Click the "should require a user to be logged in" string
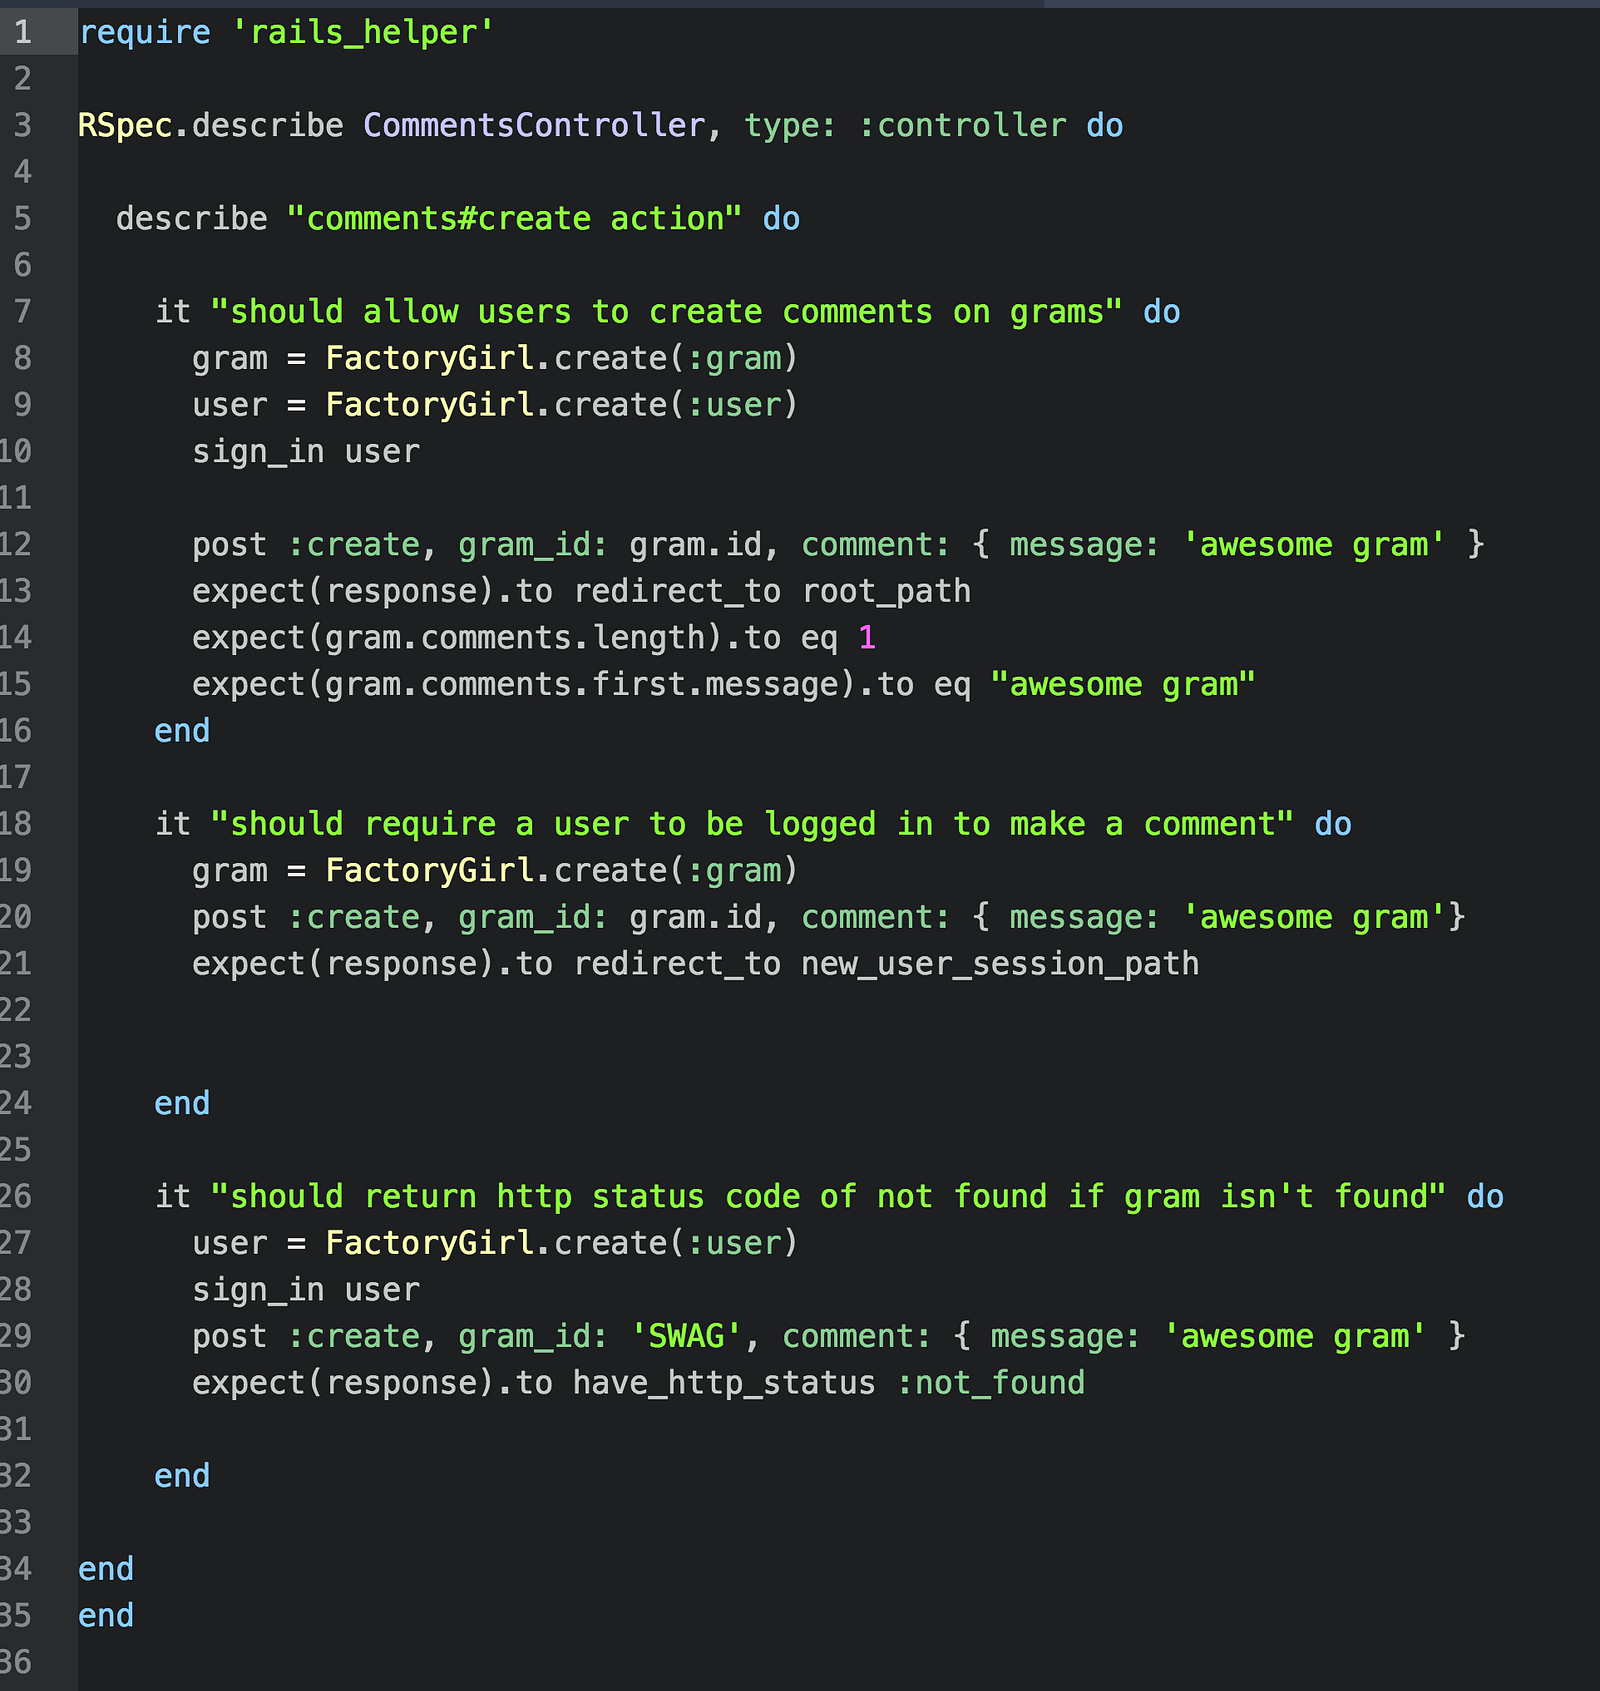The width and height of the screenshot is (1600, 1691). click(x=752, y=824)
